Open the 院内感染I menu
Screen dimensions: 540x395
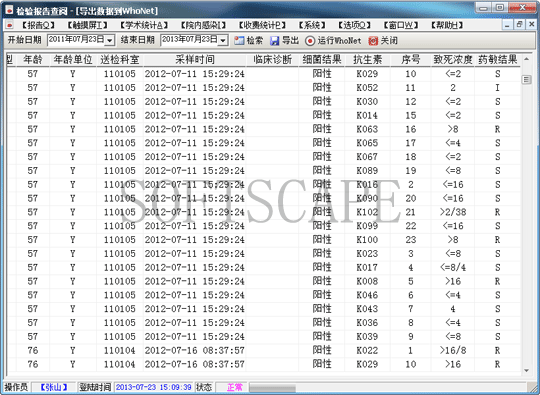[204, 25]
